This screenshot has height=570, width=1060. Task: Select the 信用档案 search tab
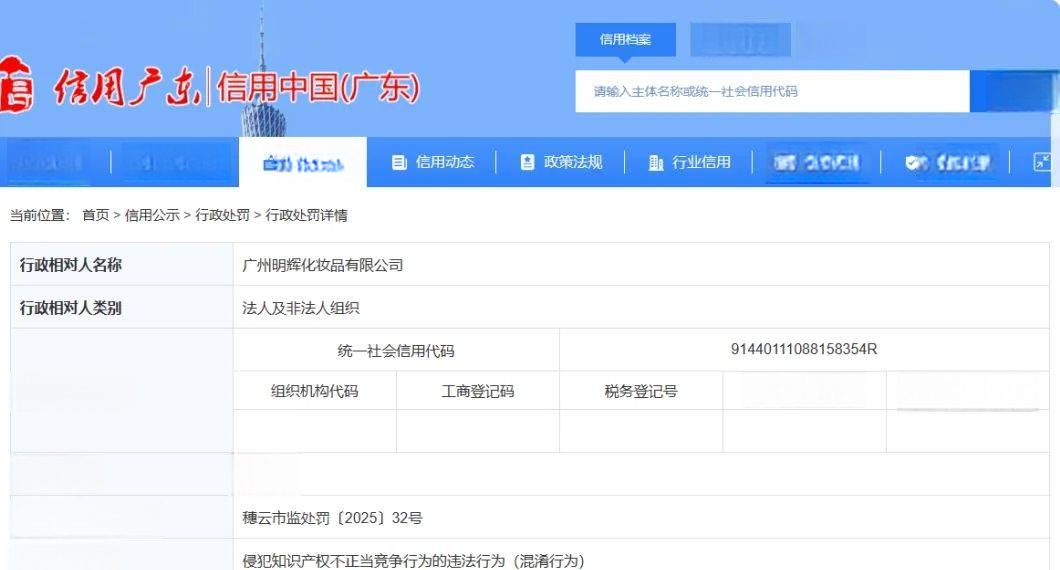[625, 39]
